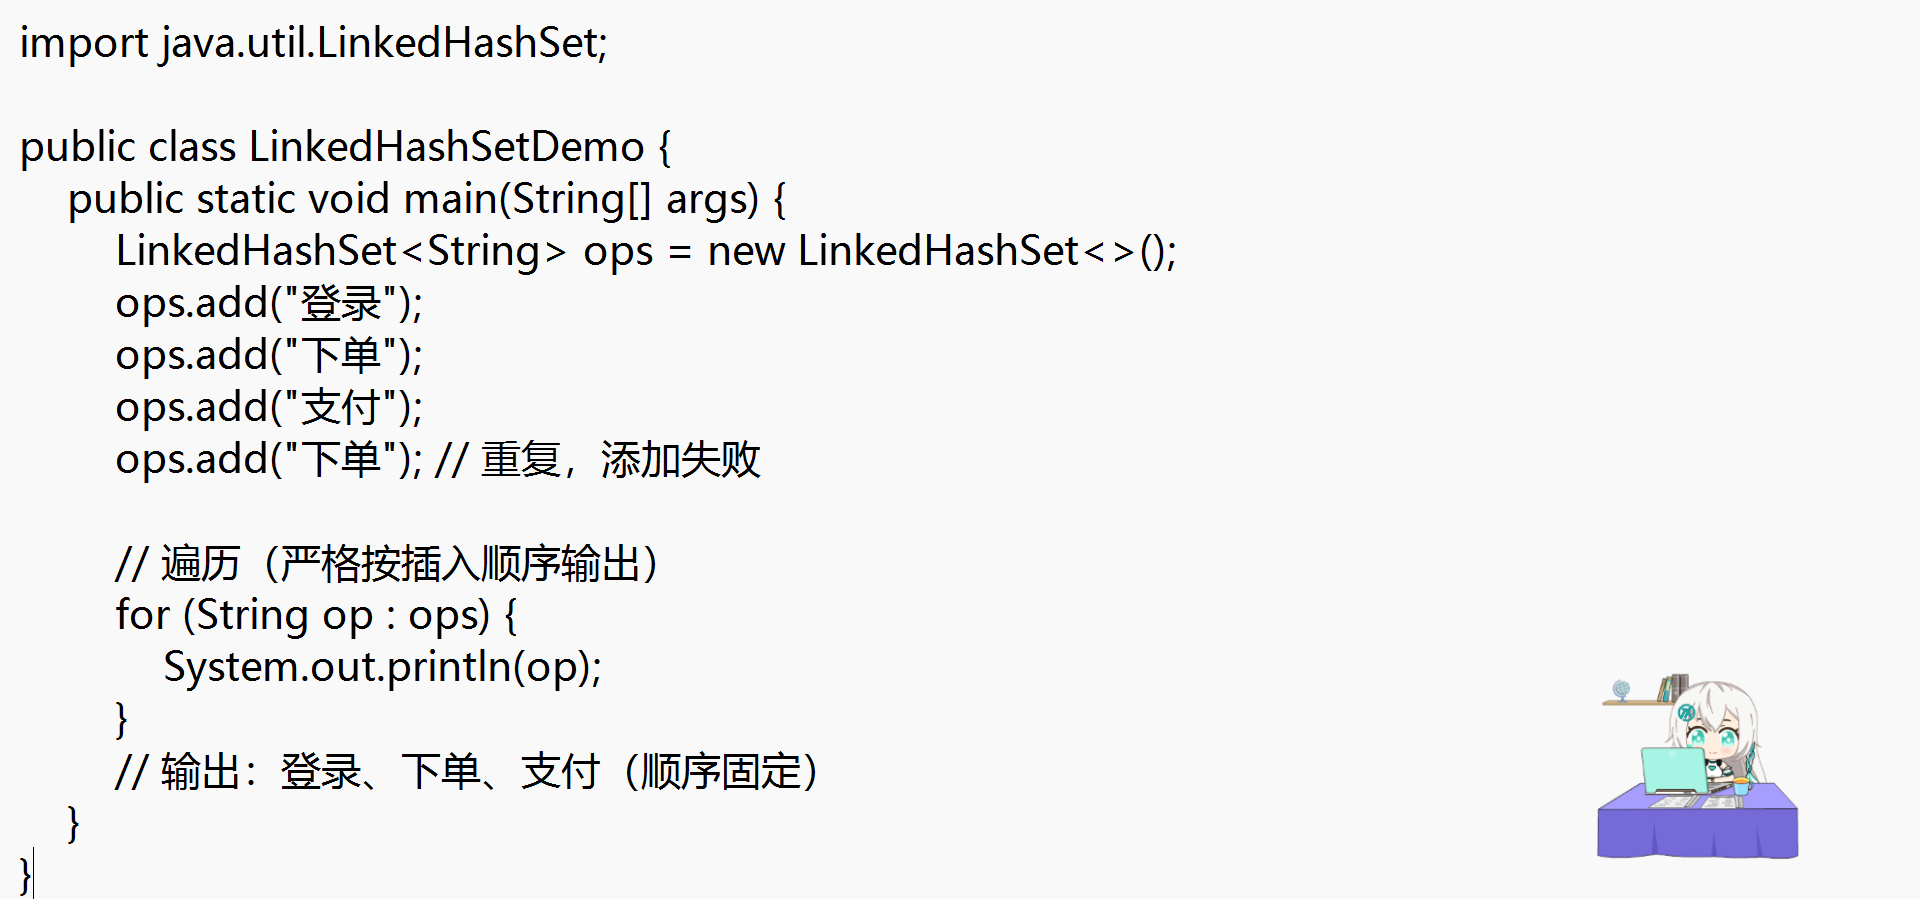Click the String generic type in declaration
This screenshot has height=899, width=1920.
tap(484, 251)
